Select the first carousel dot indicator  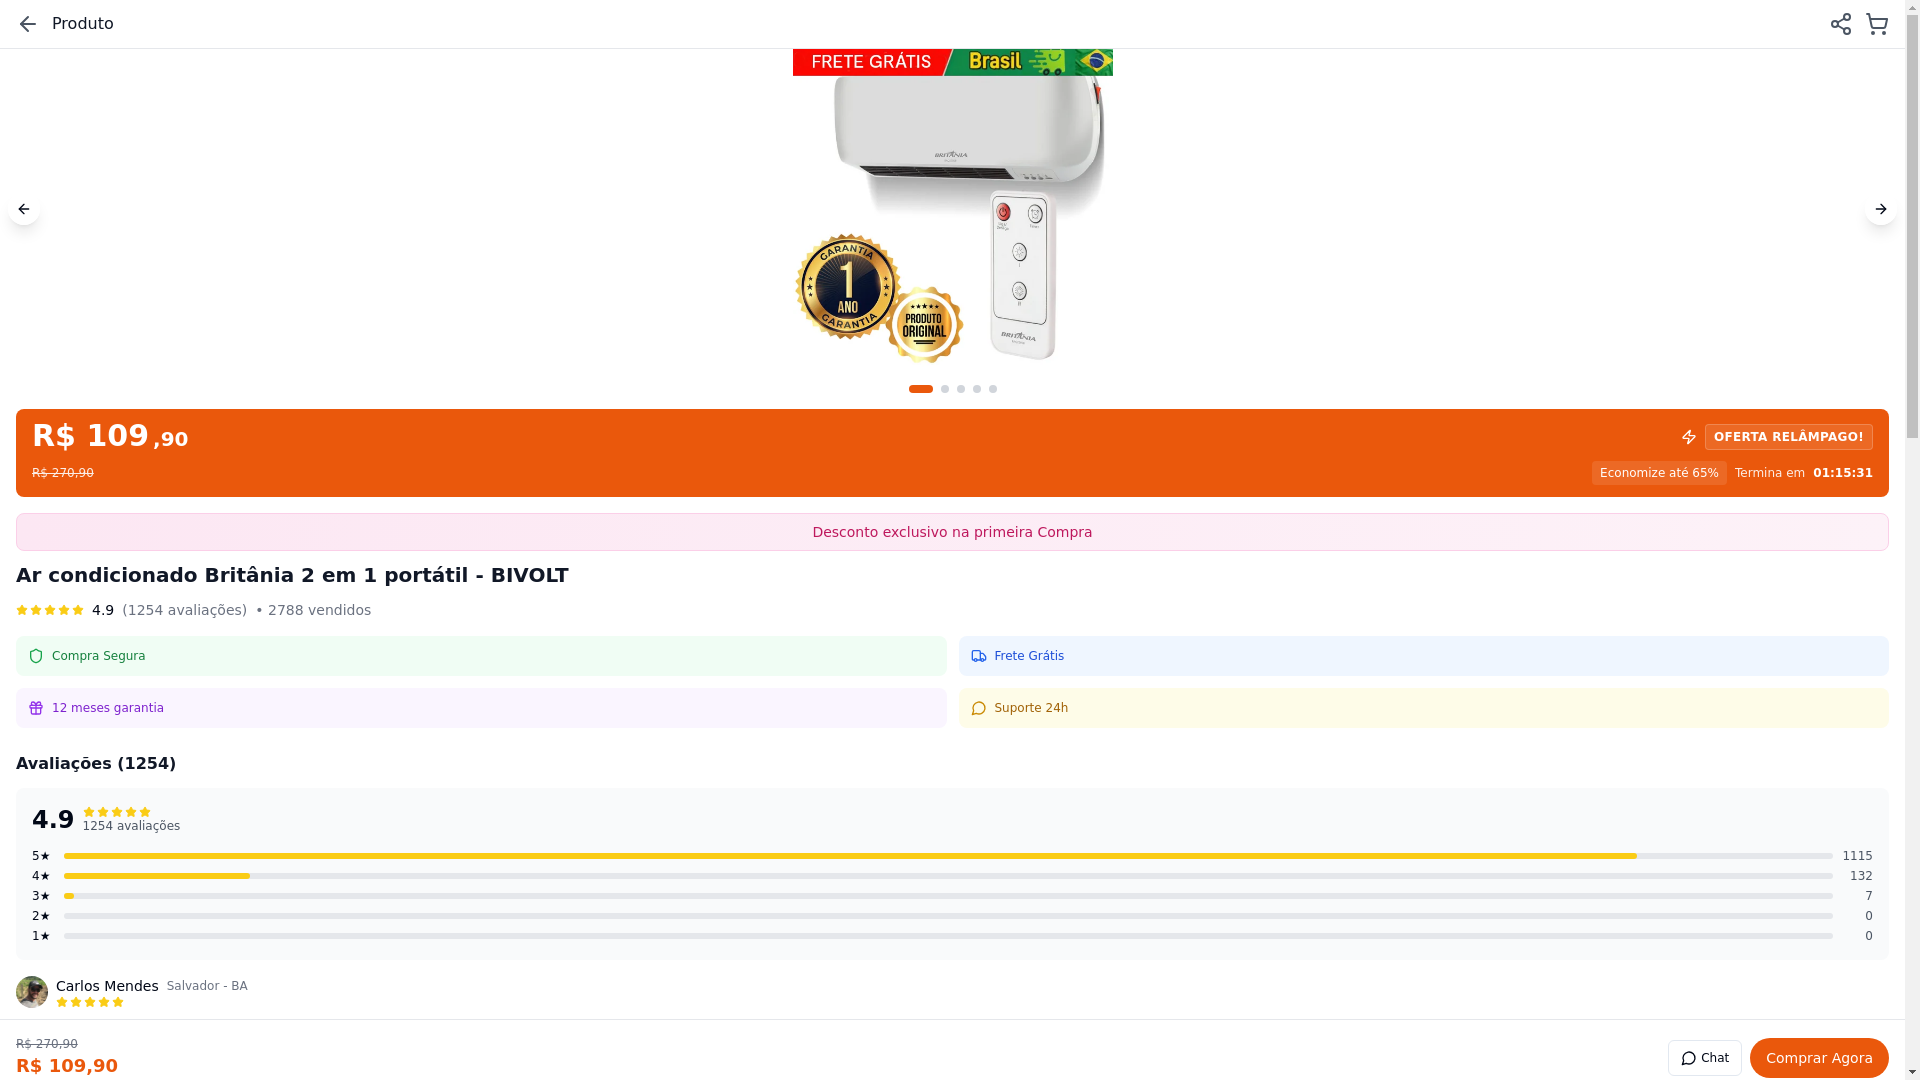click(x=921, y=389)
